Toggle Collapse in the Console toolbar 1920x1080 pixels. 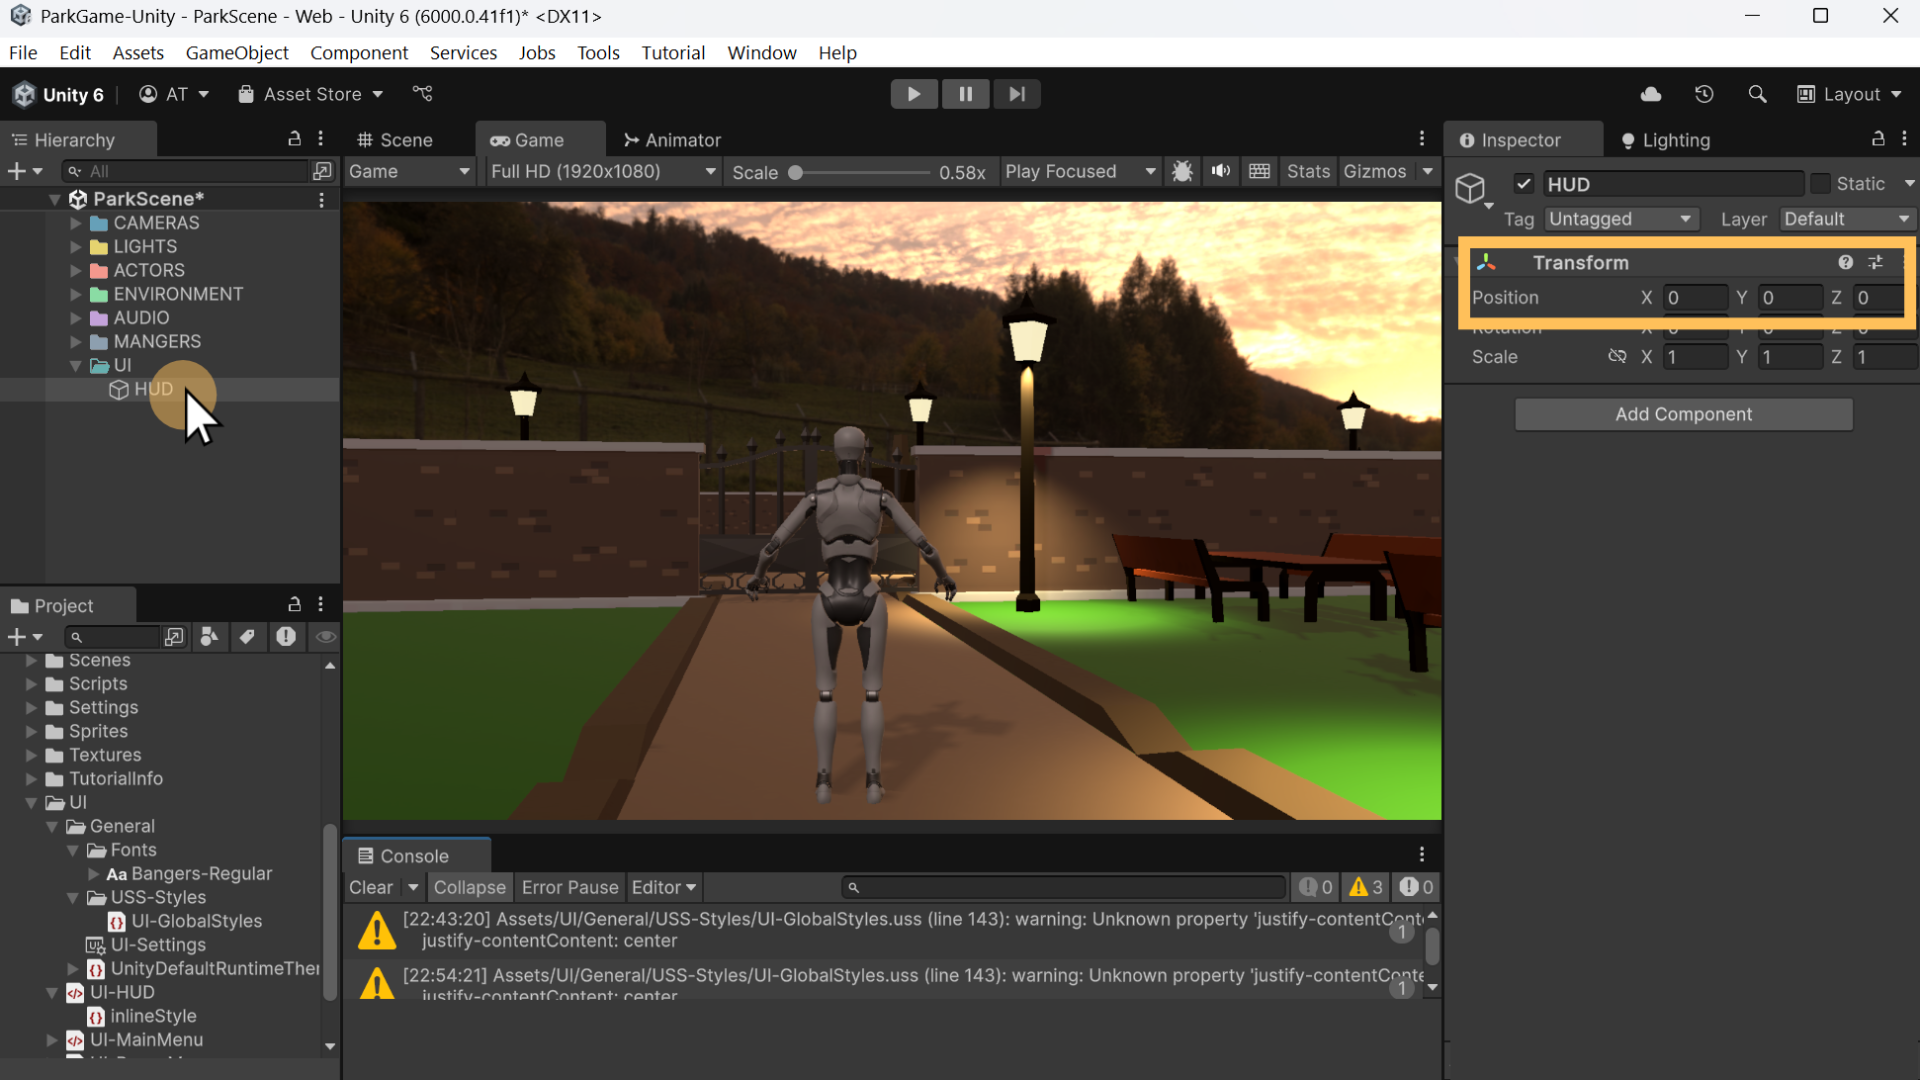click(x=469, y=887)
